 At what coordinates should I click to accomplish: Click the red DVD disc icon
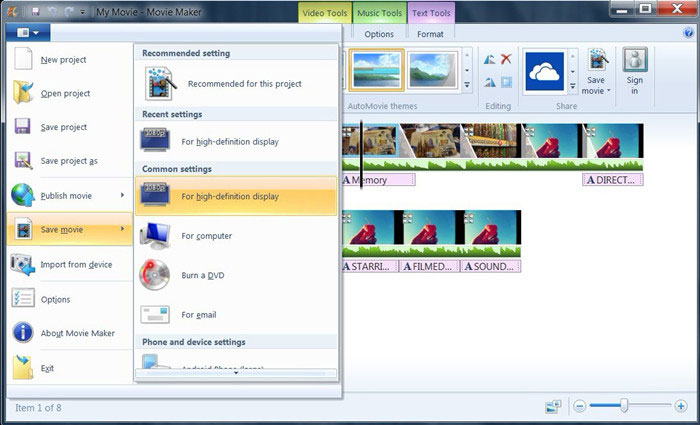click(x=154, y=275)
